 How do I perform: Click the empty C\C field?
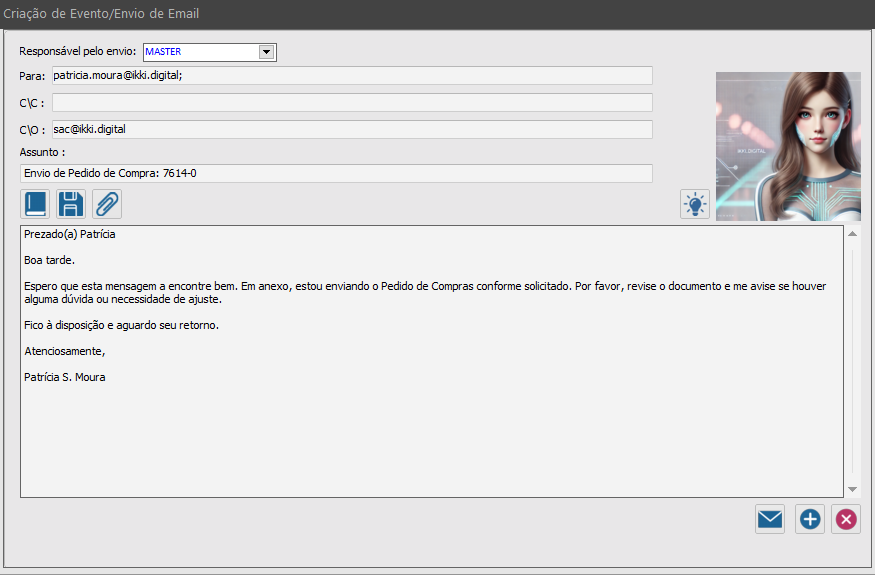pyautogui.click(x=352, y=103)
